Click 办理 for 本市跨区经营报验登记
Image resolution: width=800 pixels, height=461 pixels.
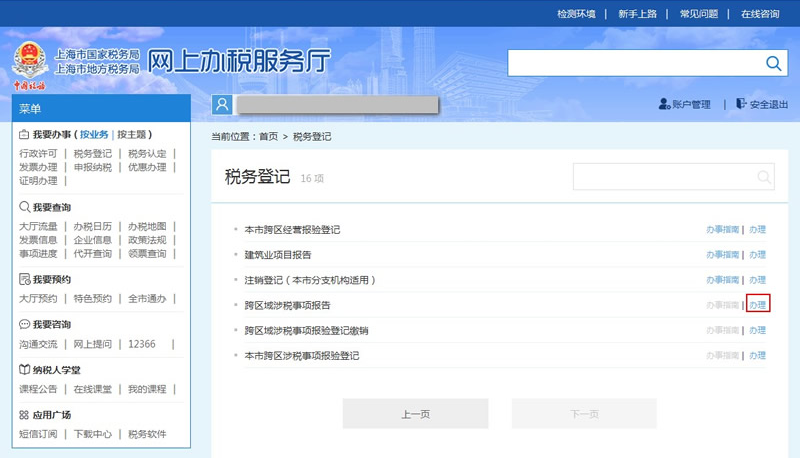(x=758, y=229)
